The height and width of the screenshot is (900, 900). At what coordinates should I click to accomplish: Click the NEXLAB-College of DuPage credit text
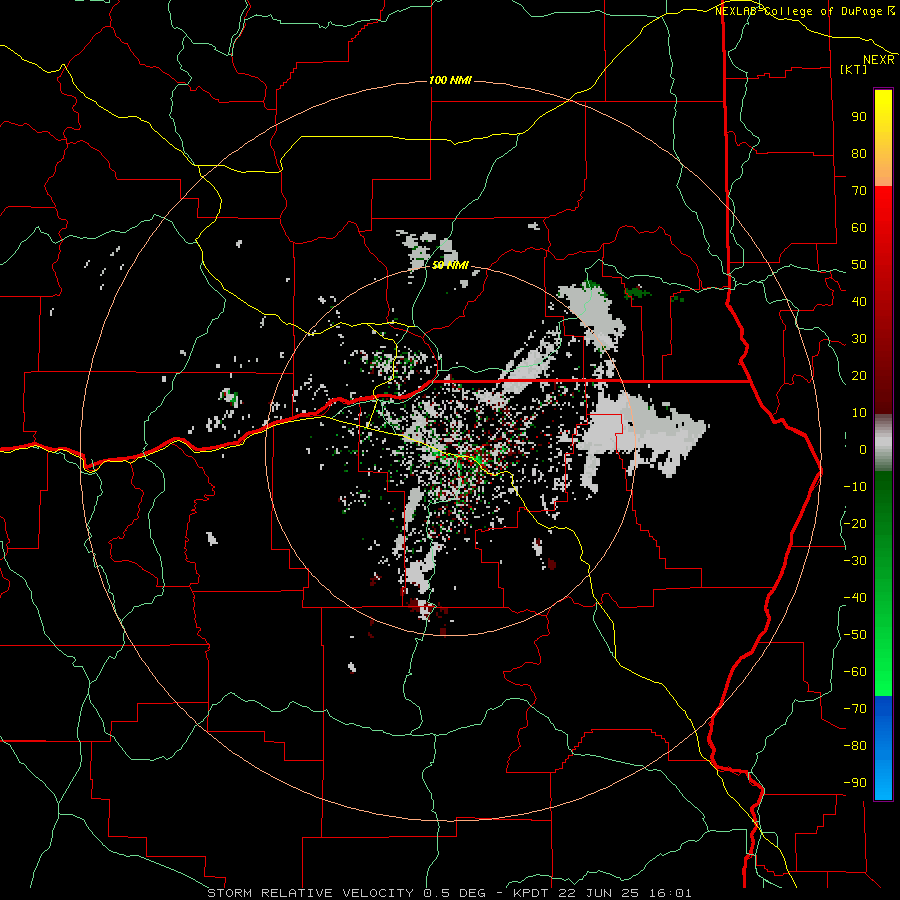point(800,11)
